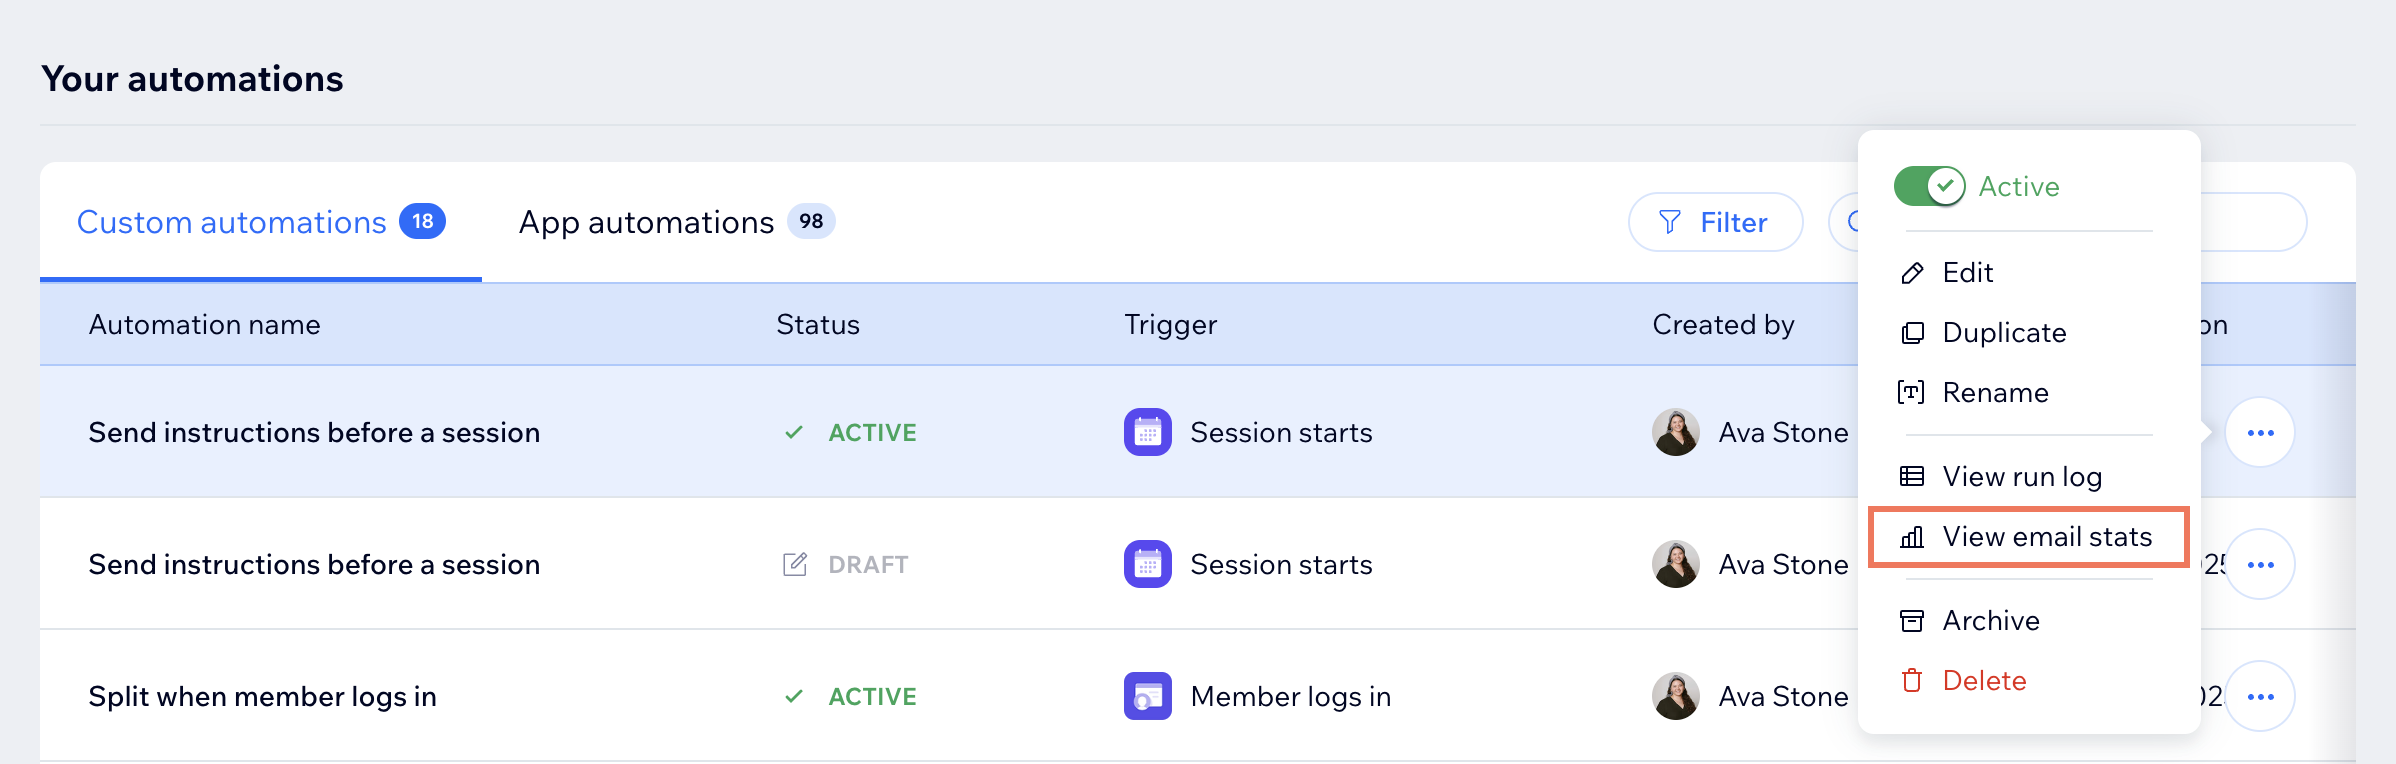Open the Split when member logs in automation
This screenshot has height=764, width=2396.
tap(262, 697)
